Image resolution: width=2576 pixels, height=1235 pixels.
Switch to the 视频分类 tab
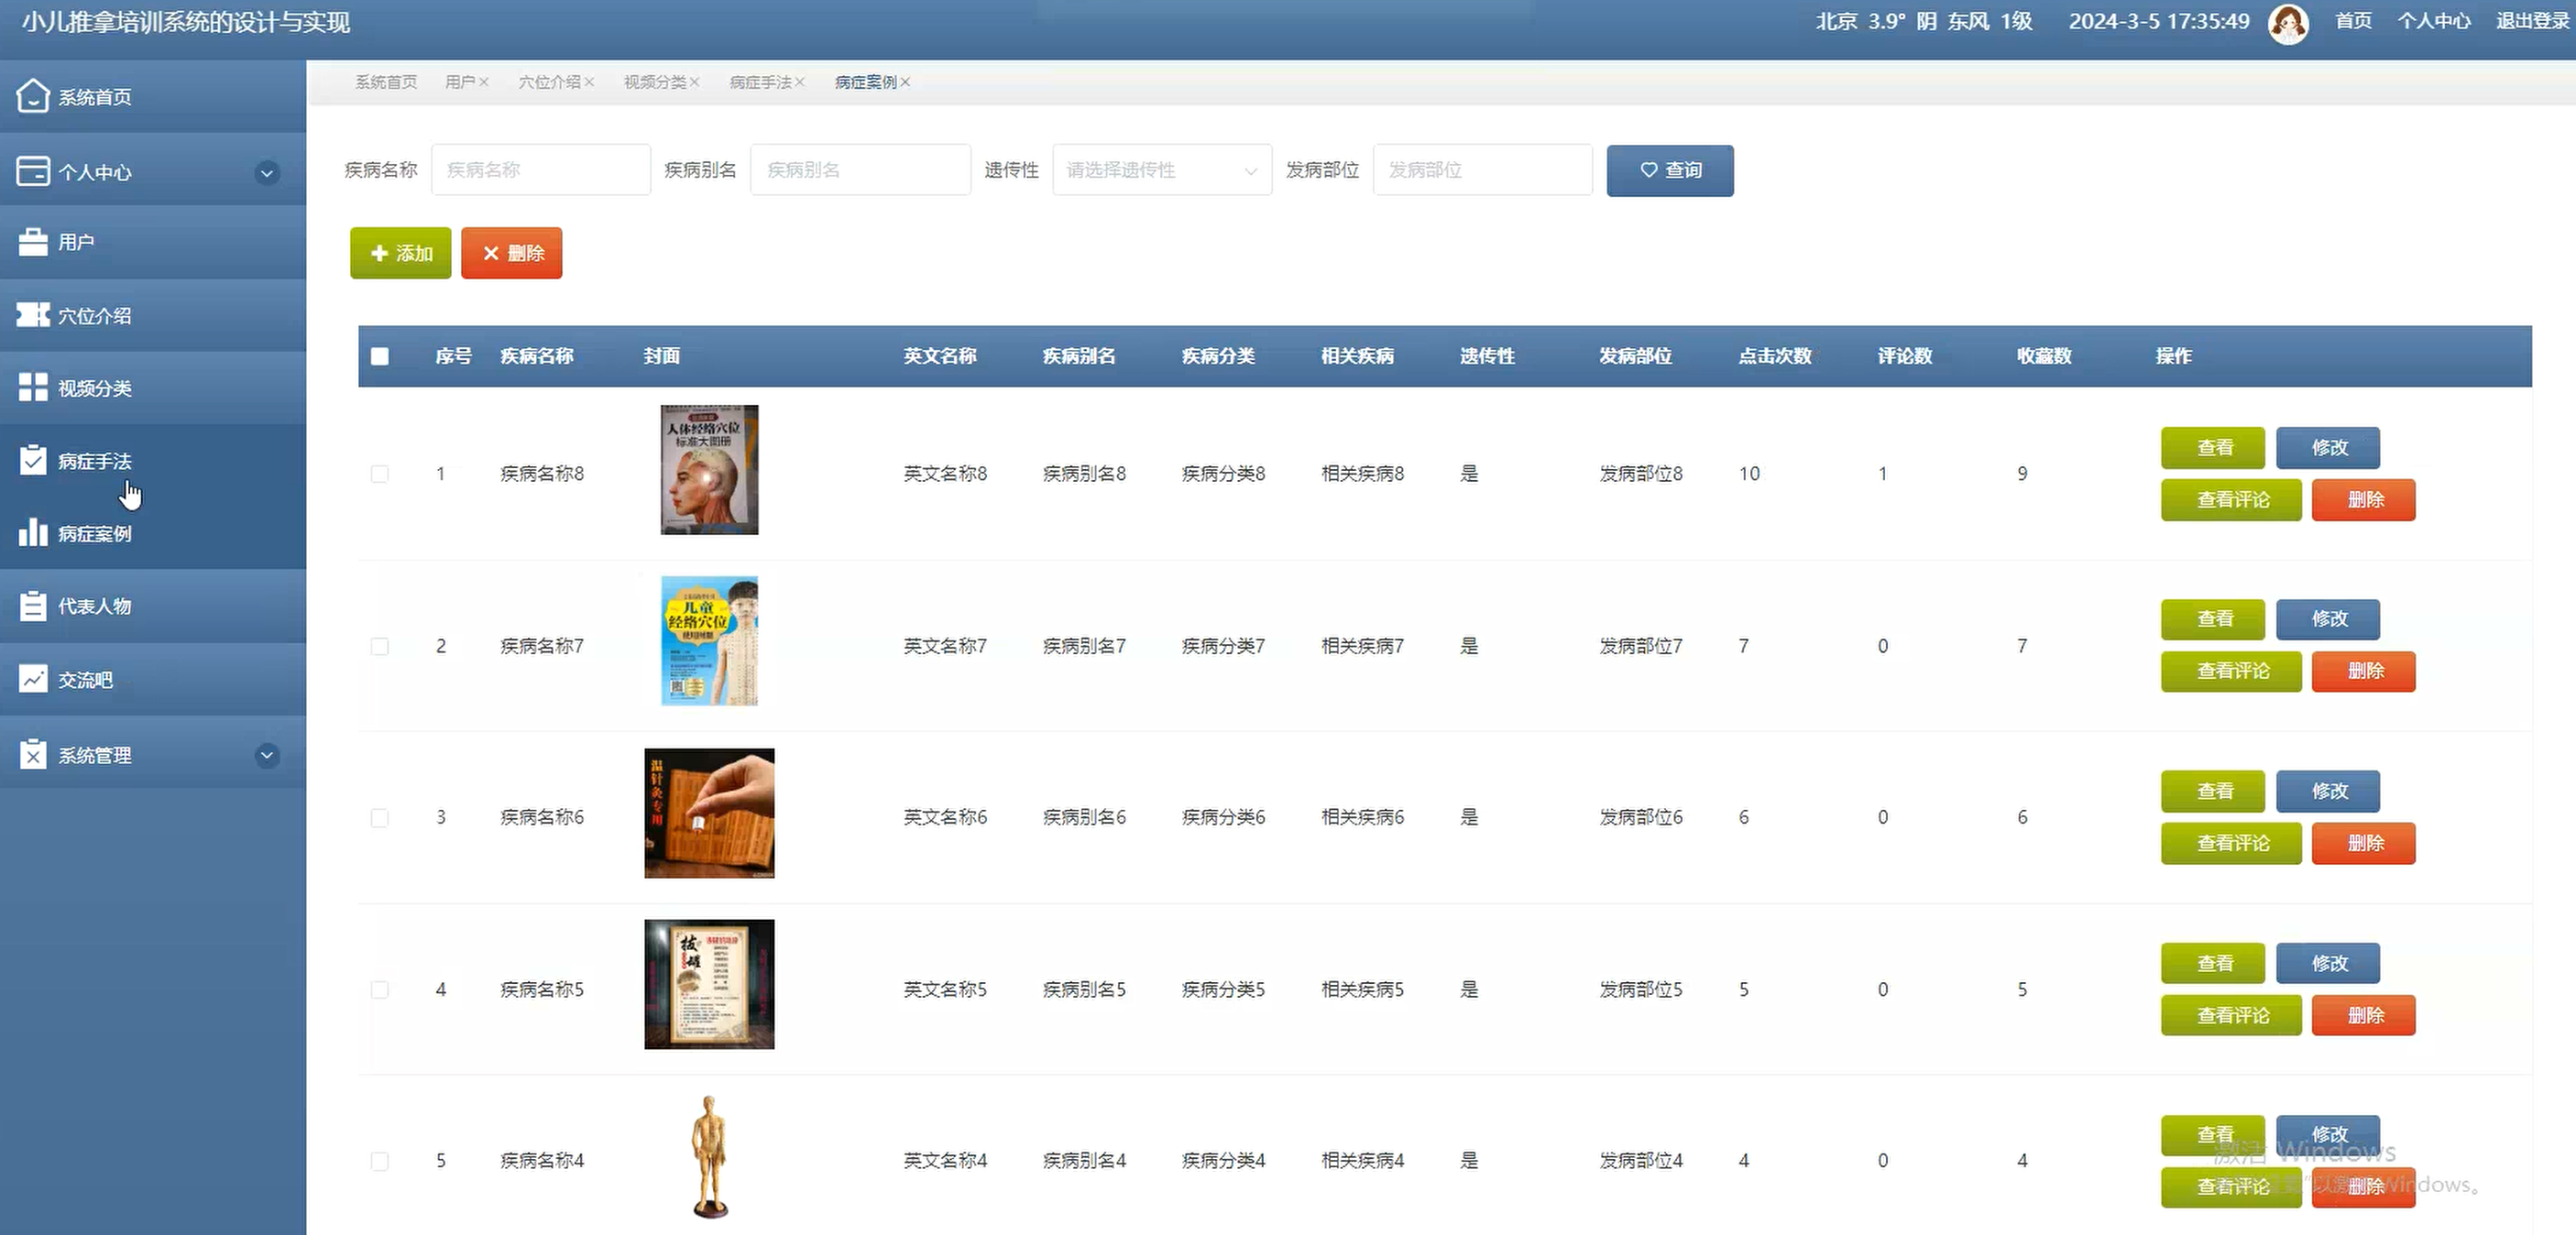point(655,82)
